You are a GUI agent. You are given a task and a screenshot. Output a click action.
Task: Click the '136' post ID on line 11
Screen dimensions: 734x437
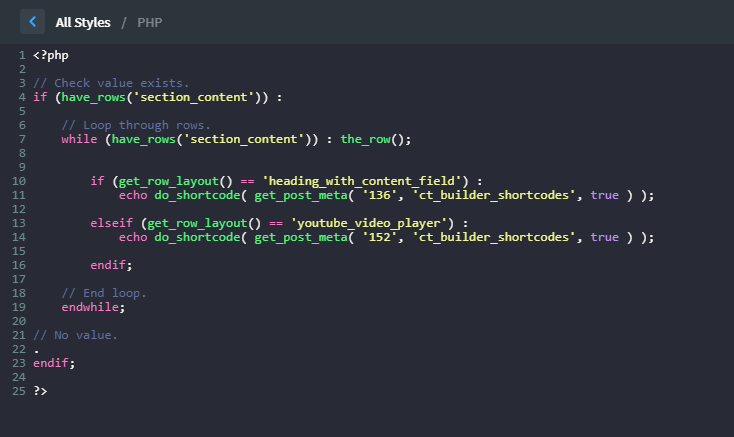pyautogui.click(x=380, y=195)
